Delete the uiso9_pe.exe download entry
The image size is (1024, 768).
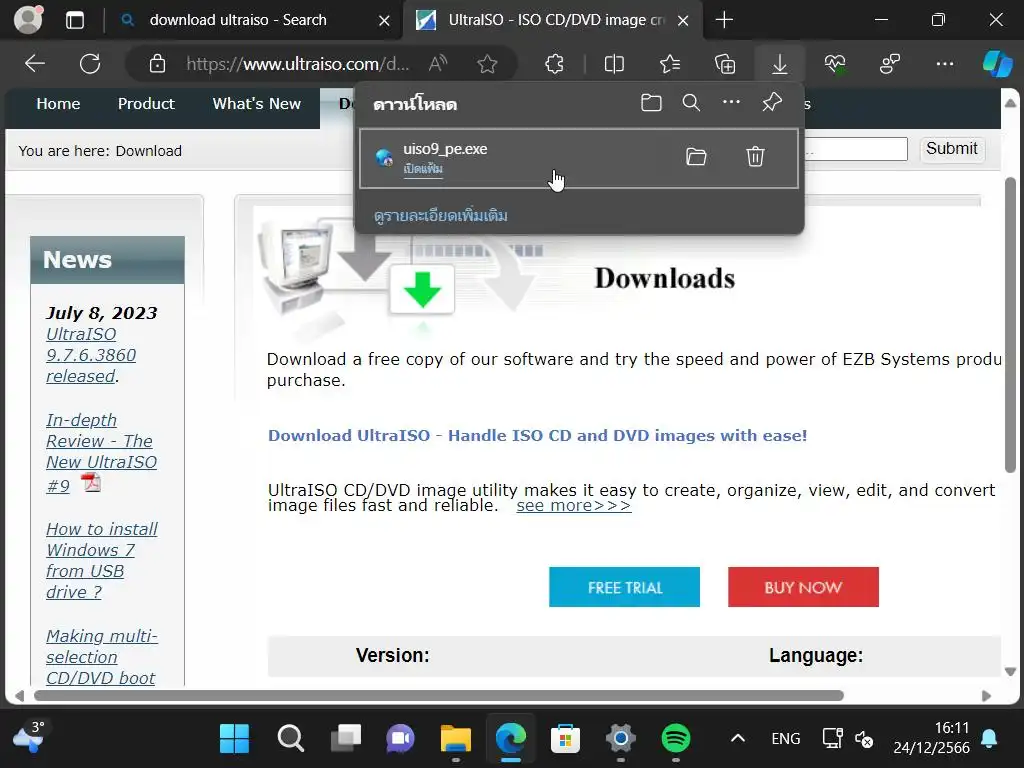755,157
